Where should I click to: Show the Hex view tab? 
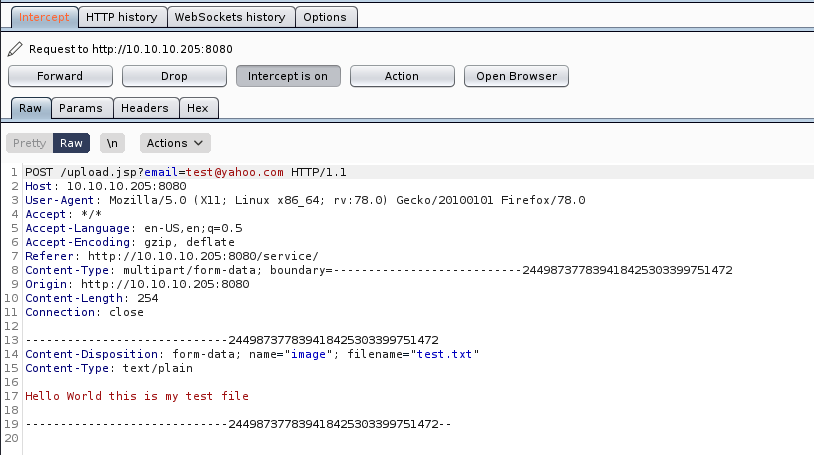pos(198,108)
